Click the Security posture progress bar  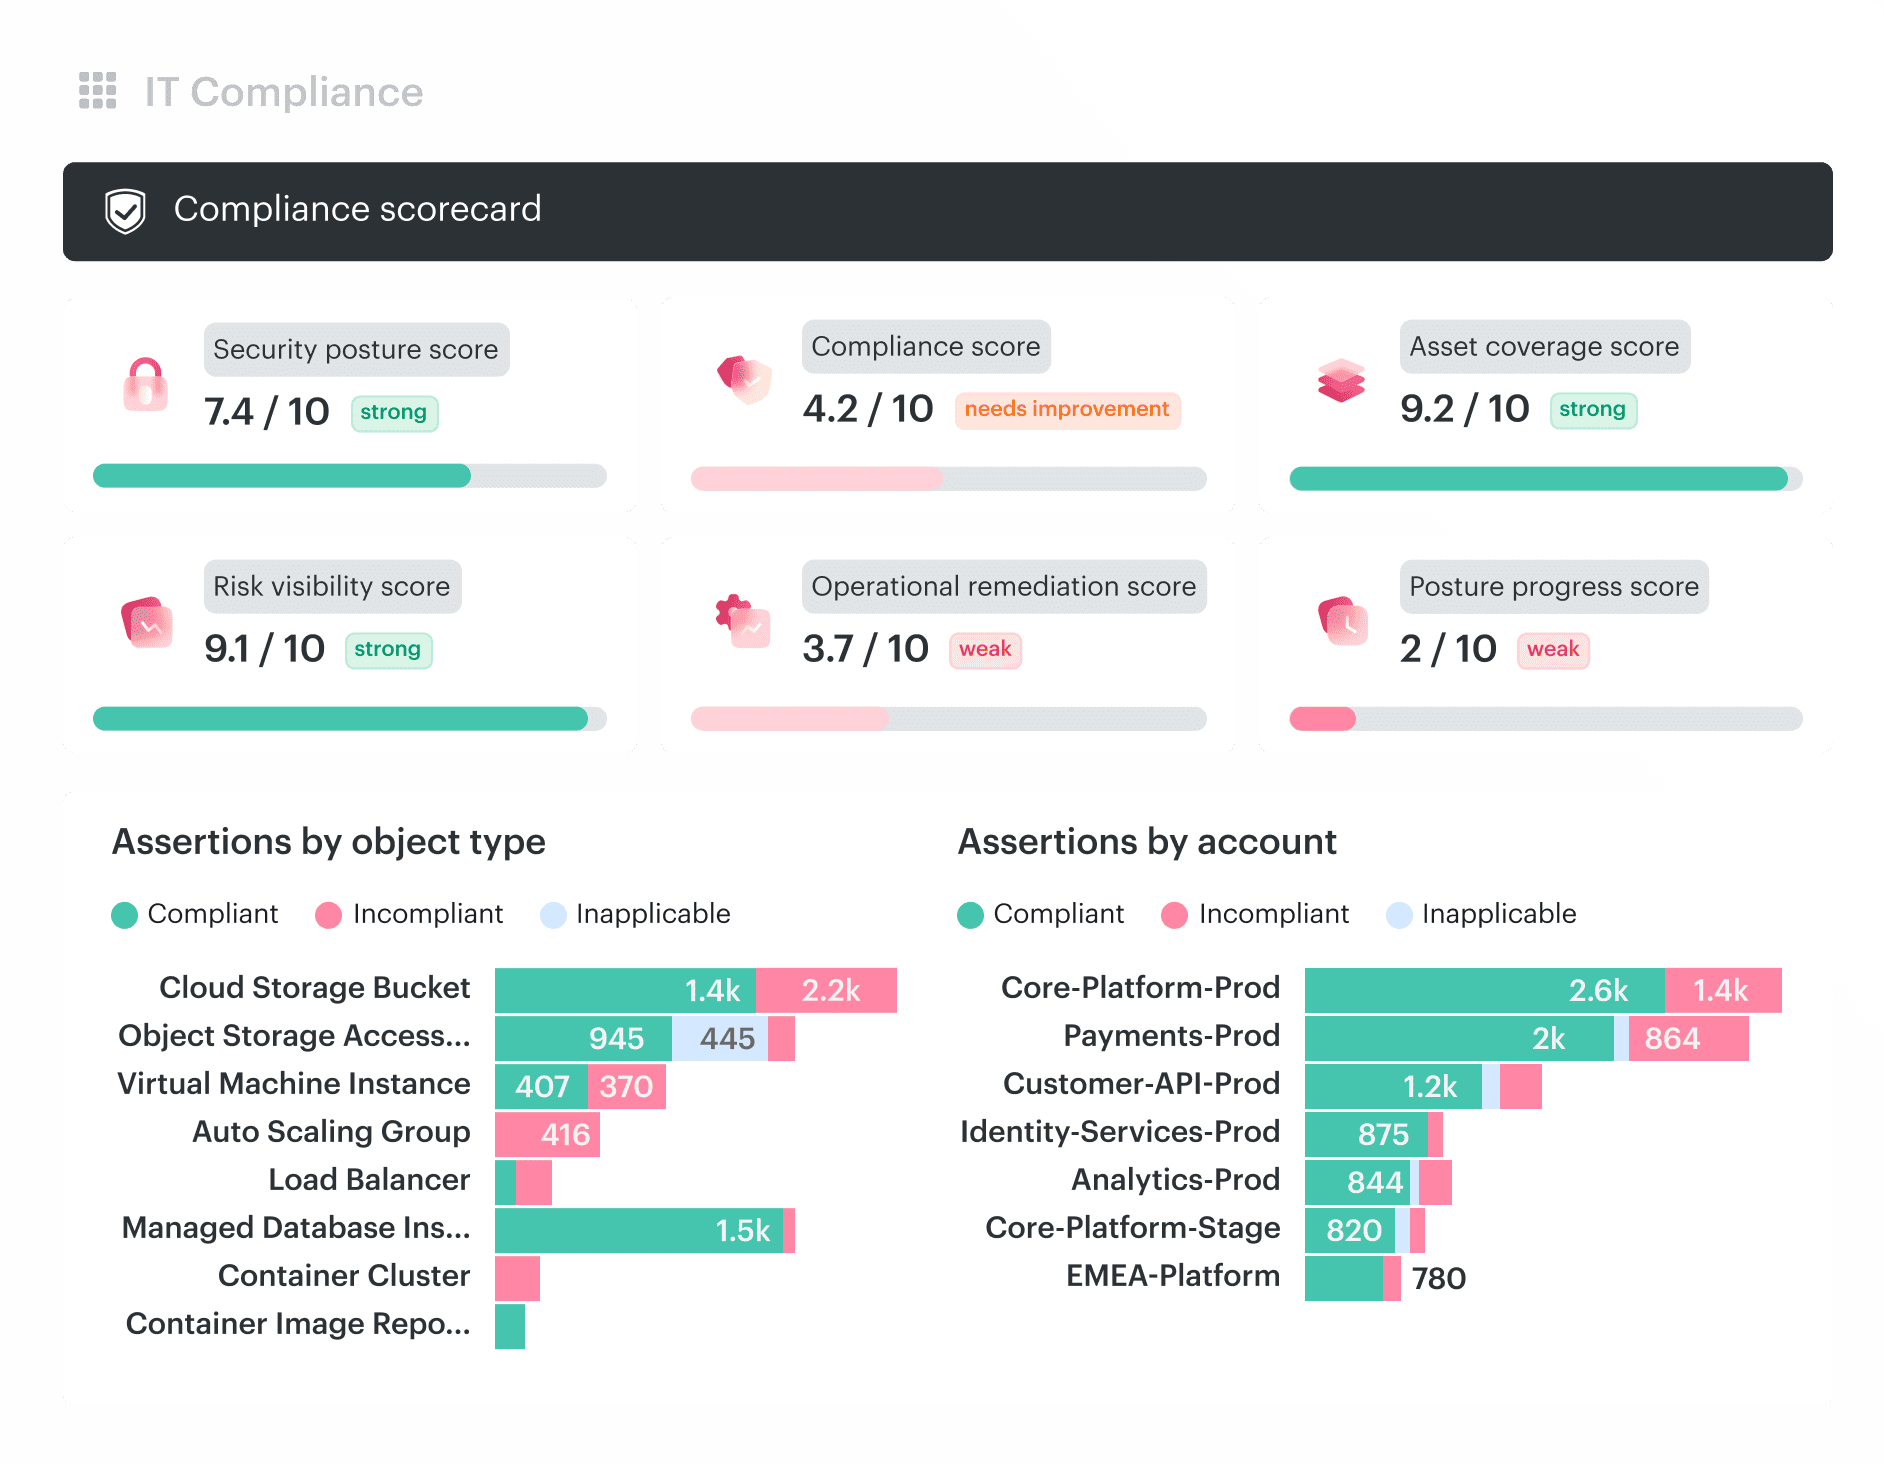pyautogui.click(x=350, y=476)
